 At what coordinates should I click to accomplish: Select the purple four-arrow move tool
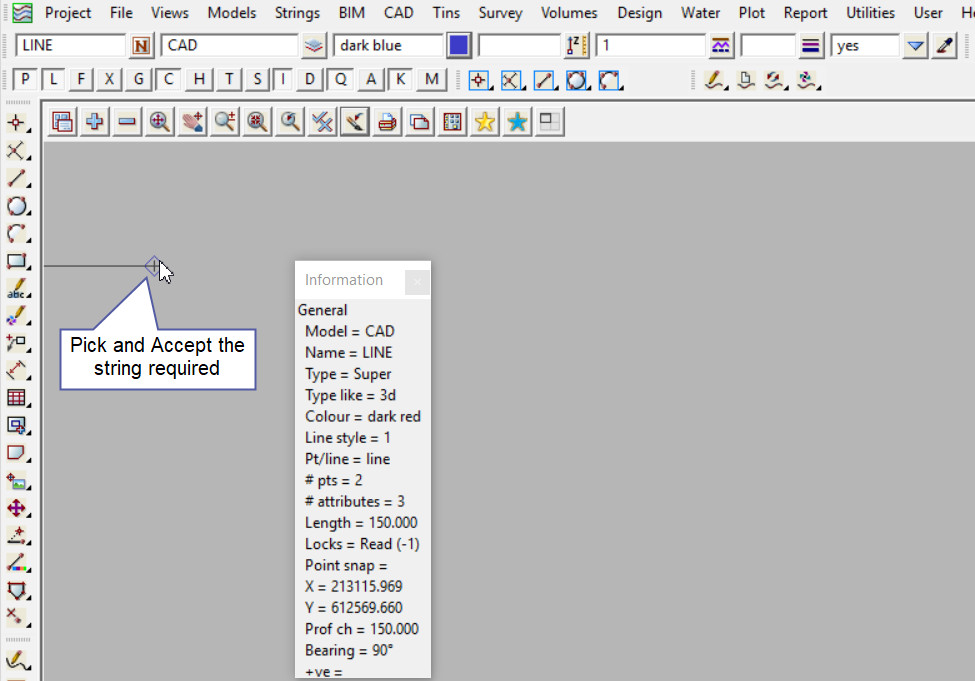(x=16, y=508)
